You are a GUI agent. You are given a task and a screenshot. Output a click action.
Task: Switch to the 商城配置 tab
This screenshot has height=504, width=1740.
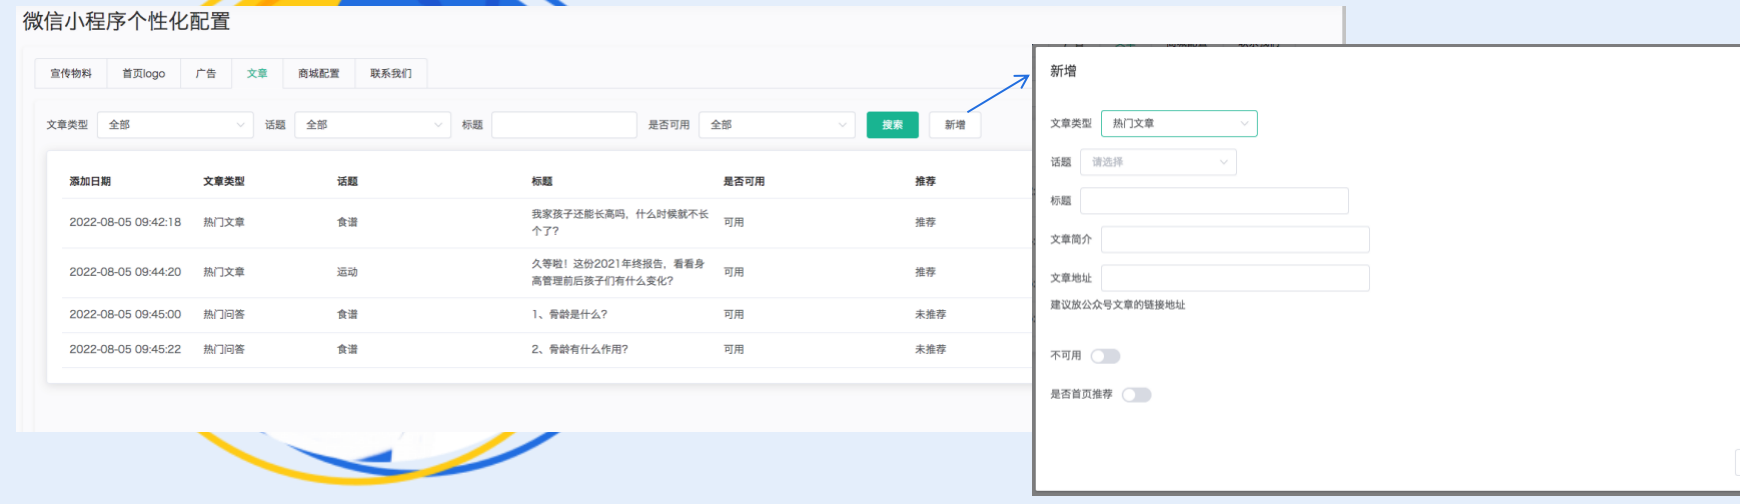pyautogui.click(x=319, y=74)
